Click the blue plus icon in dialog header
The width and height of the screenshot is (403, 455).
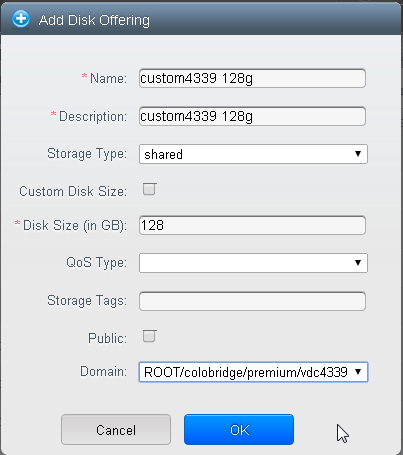point(21,19)
